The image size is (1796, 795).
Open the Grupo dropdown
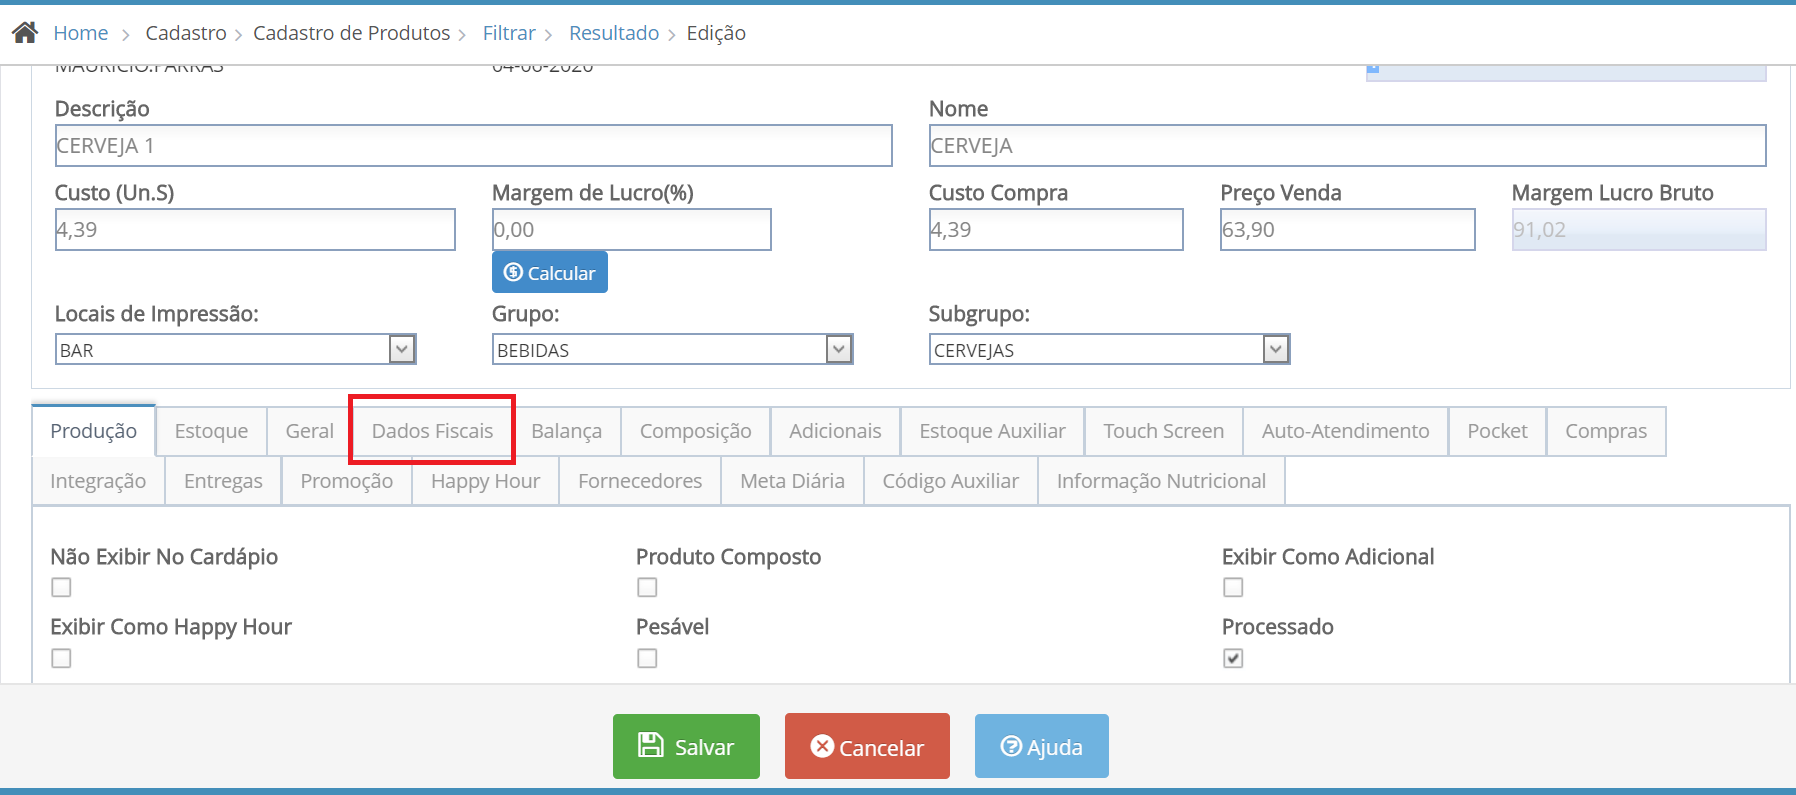tap(672, 349)
